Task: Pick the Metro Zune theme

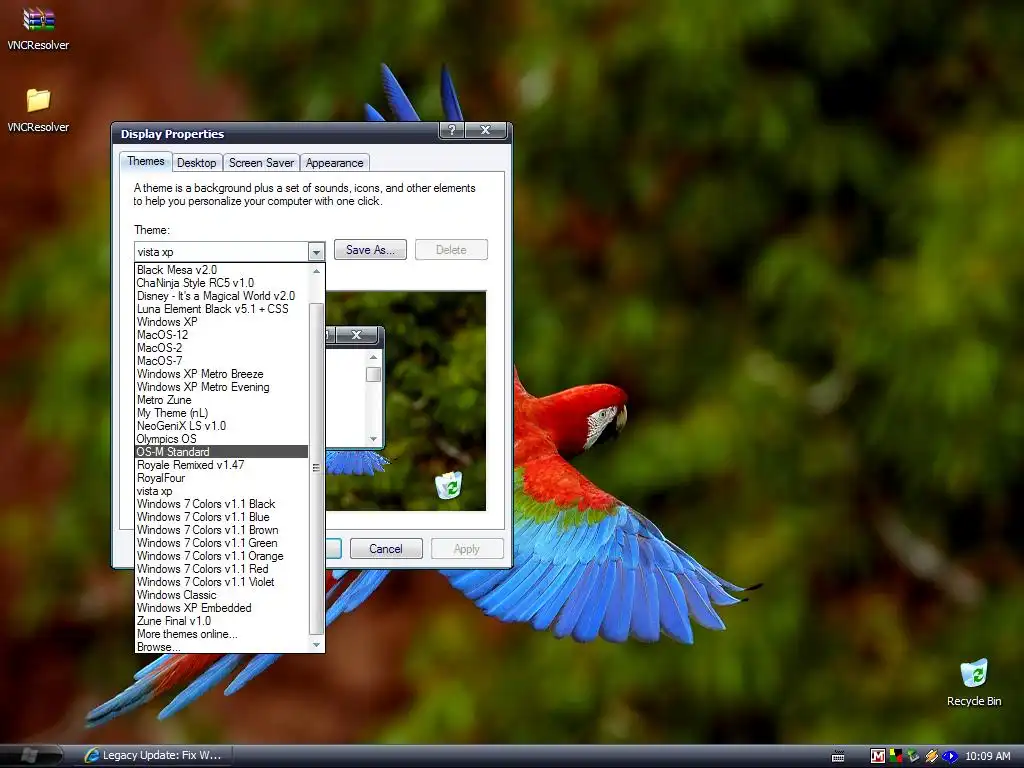Action: 221,400
